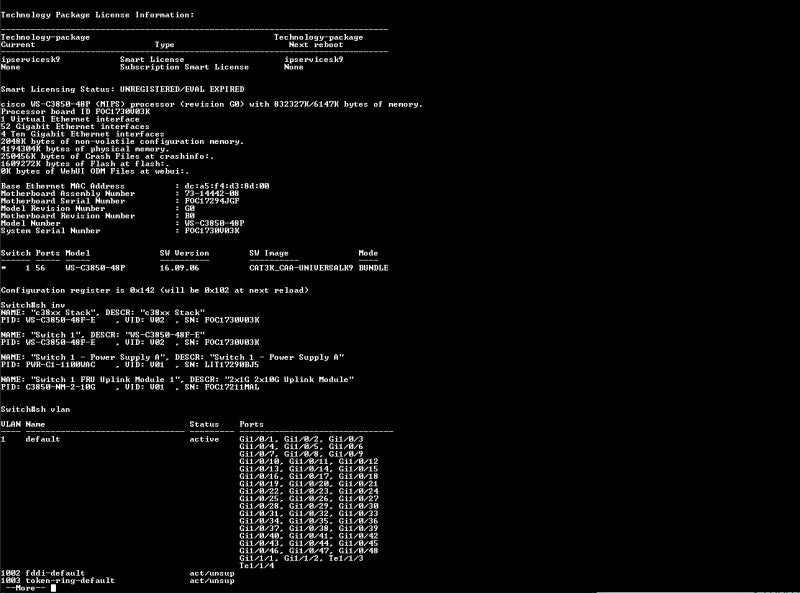The width and height of the screenshot is (800, 593).
Task: Click the "0K bytes of WebUI ODM Files" line
Action: pos(95,171)
